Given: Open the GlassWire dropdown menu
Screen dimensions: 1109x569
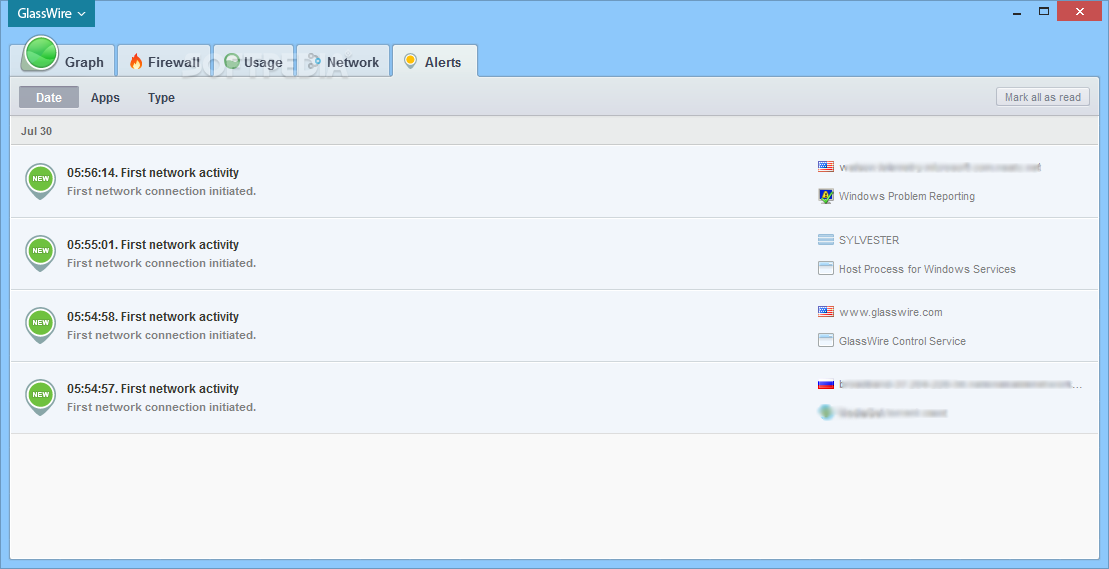Looking at the screenshot, I should (51, 13).
